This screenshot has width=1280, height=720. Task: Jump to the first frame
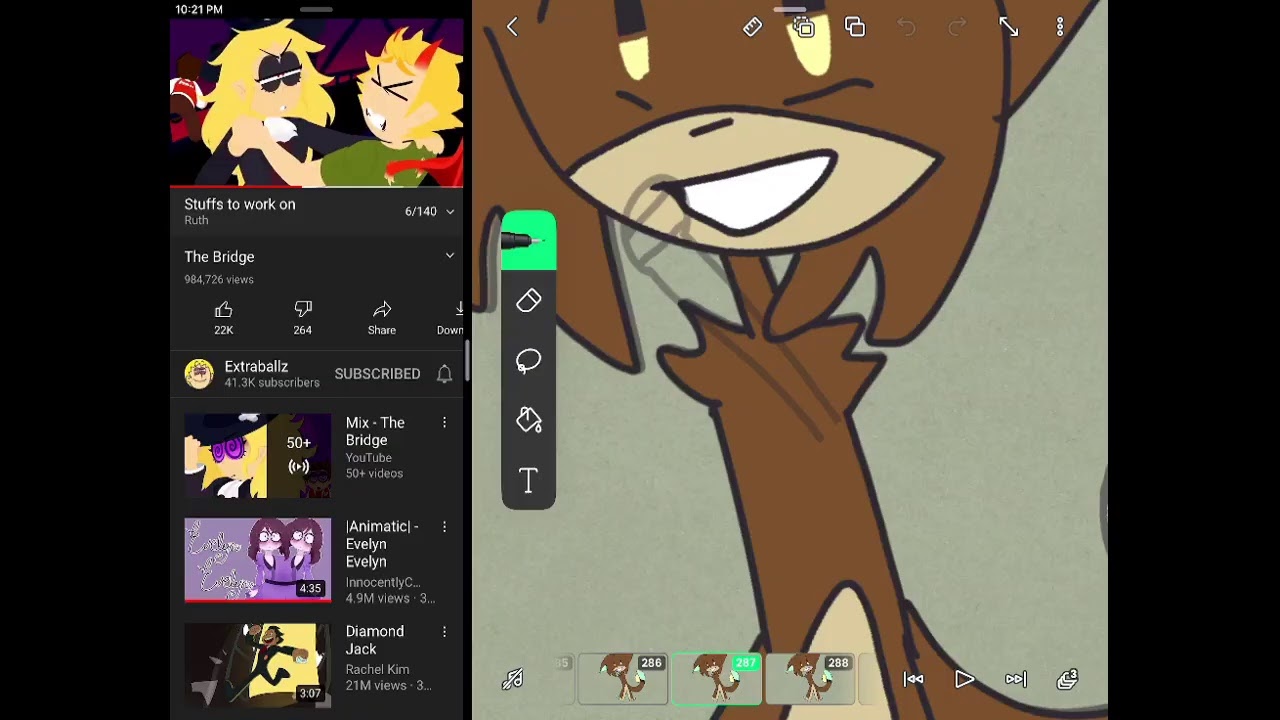914,679
